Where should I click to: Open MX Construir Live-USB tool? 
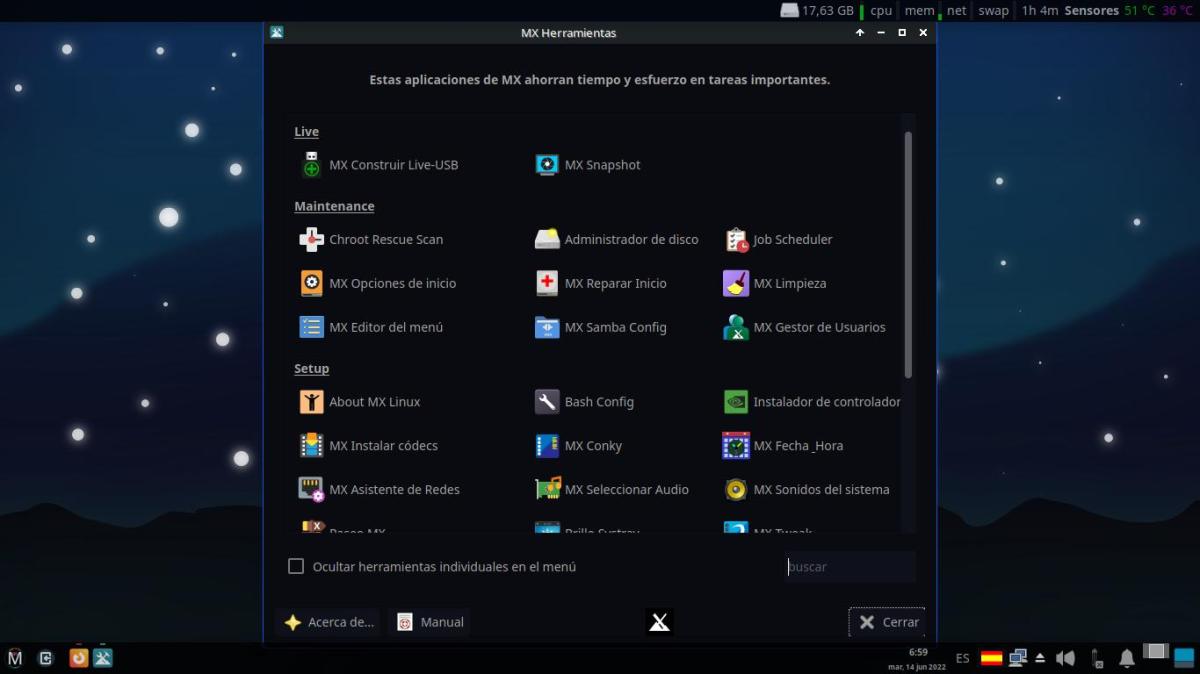(381, 165)
